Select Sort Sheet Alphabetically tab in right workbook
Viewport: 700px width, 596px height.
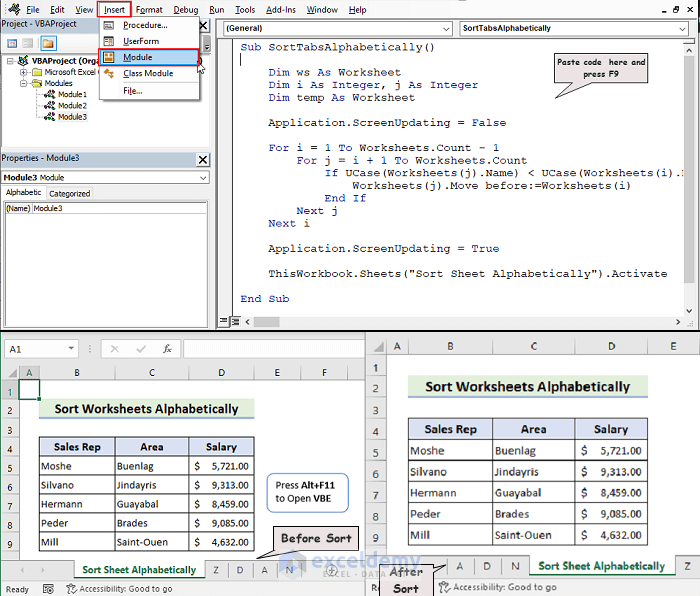click(601, 566)
